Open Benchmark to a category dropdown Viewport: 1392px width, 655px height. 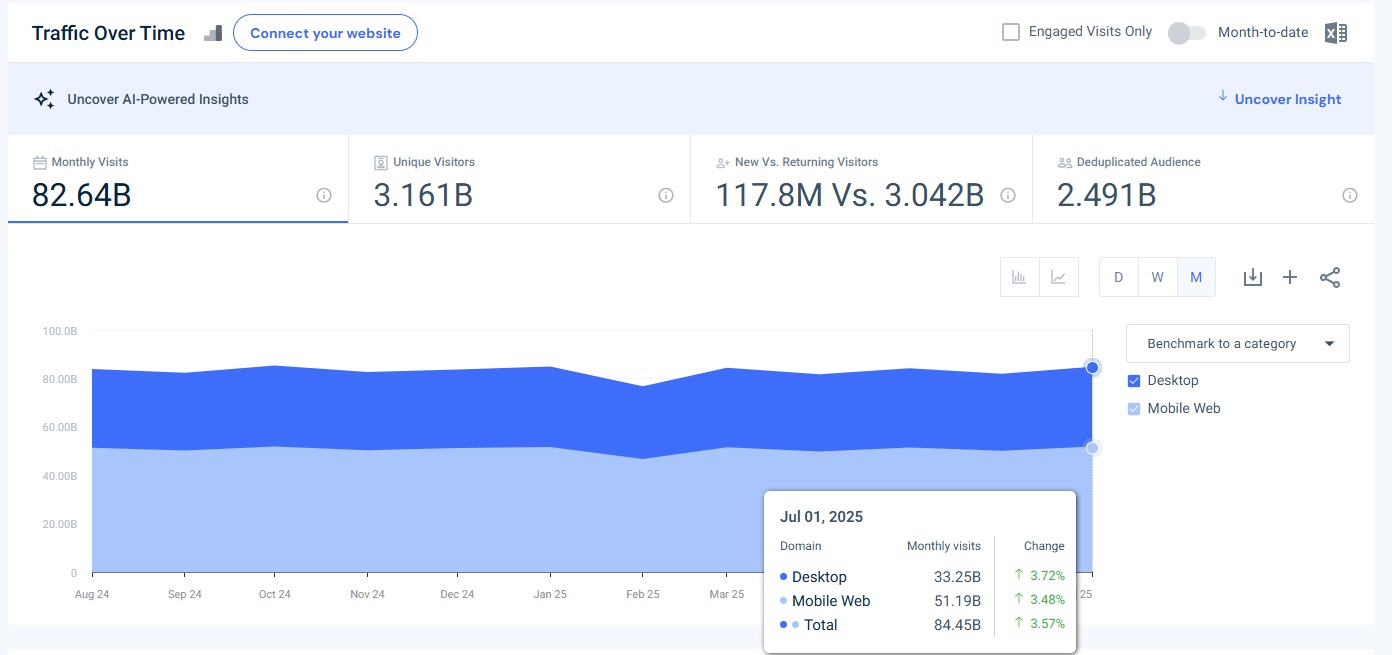pyautogui.click(x=1237, y=343)
